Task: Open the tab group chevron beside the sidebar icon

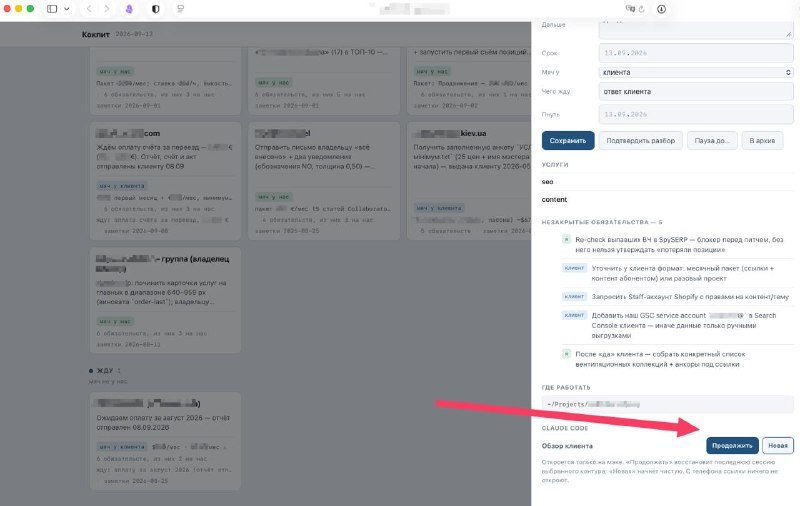Action: tap(67, 9)
